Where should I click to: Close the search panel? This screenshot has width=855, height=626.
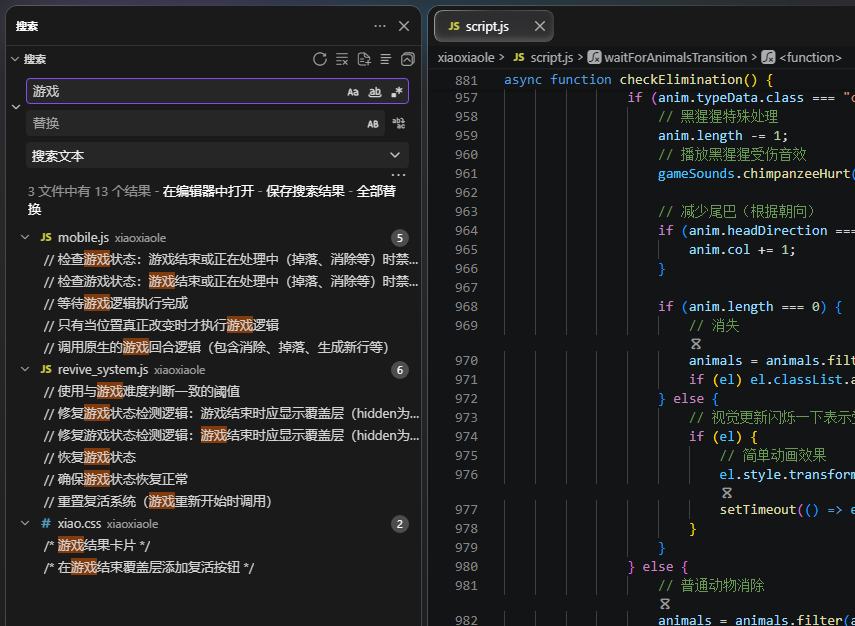tap(404, 26)
